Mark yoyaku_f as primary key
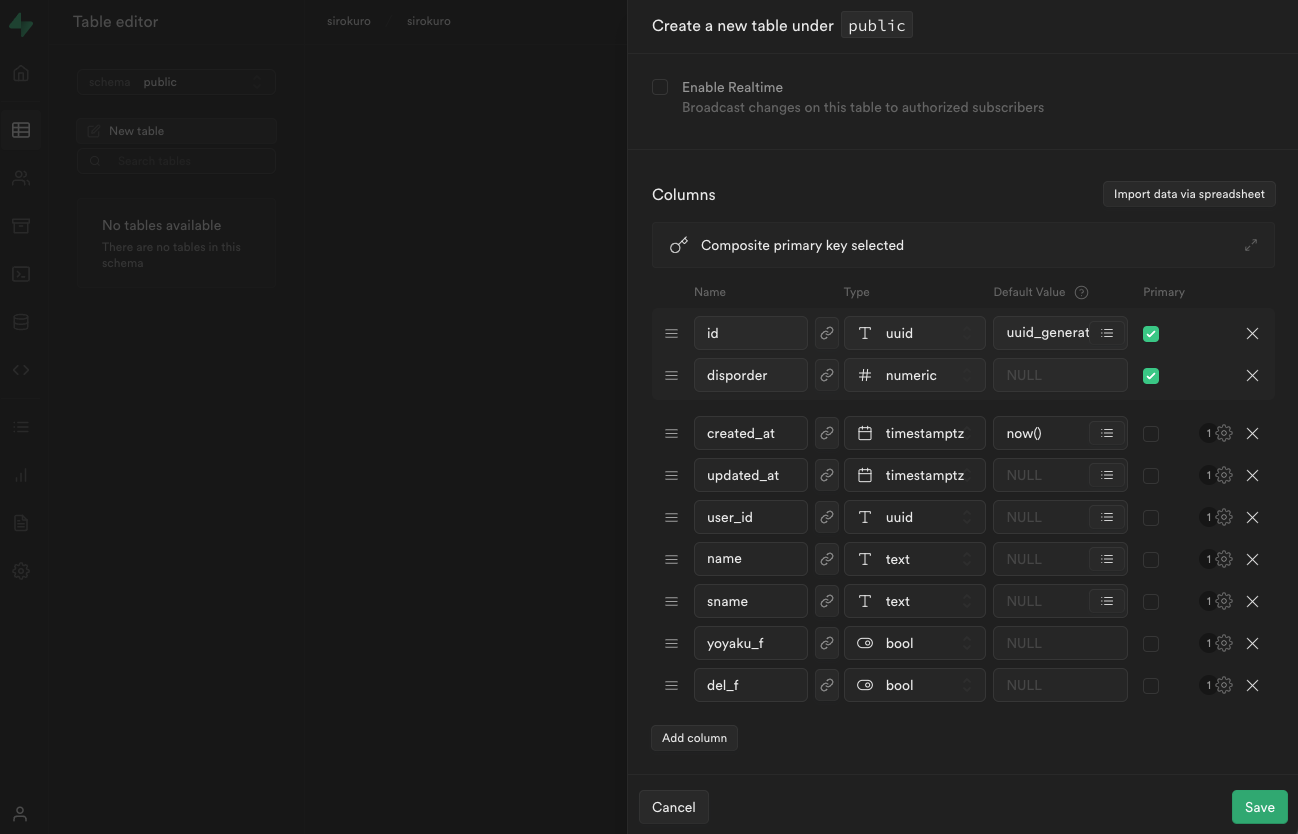The height and width of the screenshot is (834, 1298). coord(1151,644)
